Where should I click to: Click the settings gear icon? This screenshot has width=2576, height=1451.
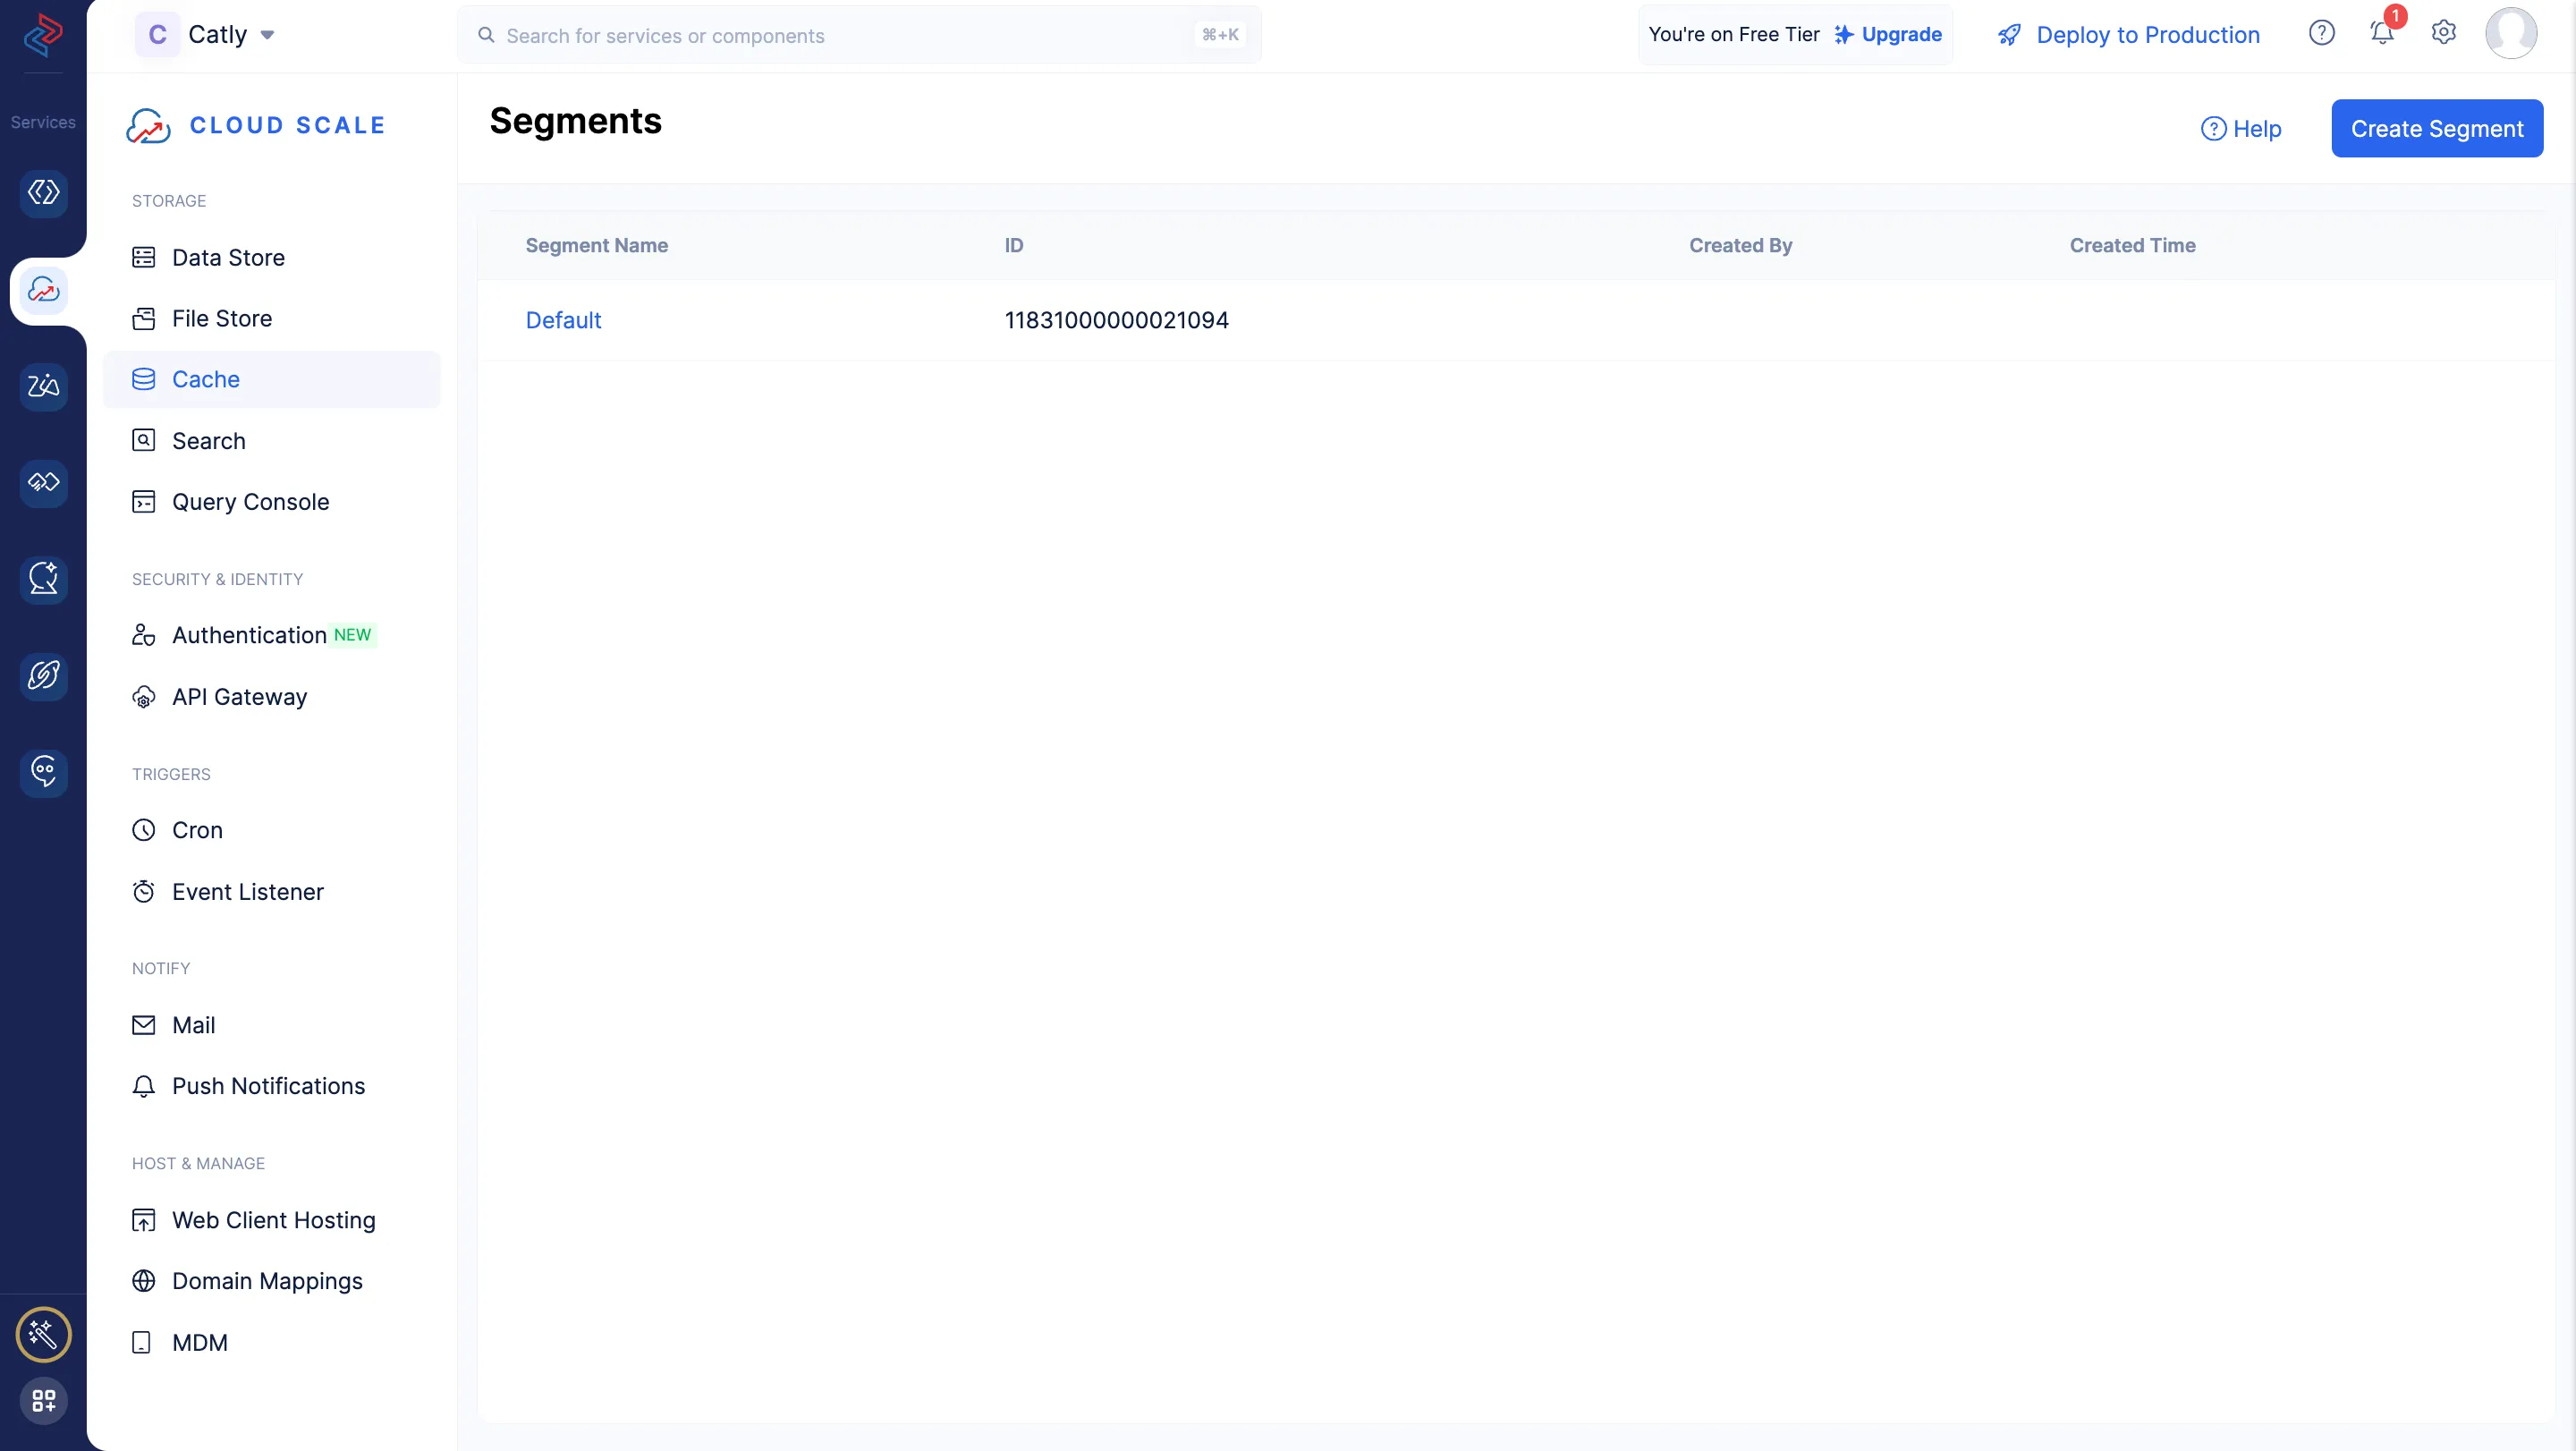[2443, 33]
